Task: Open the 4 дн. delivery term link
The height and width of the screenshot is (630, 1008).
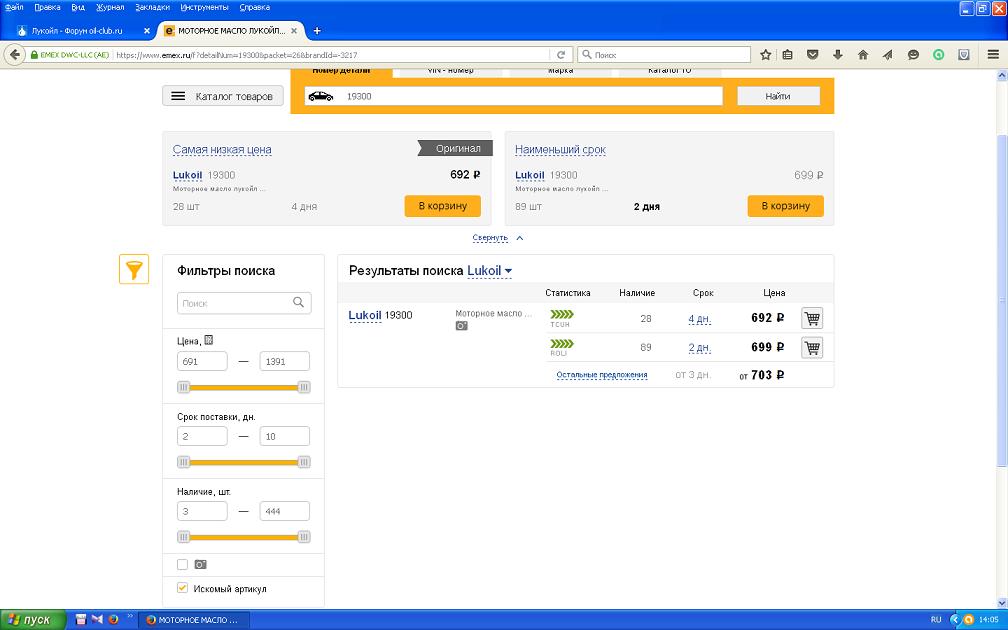Action: [x=699, y=318]
